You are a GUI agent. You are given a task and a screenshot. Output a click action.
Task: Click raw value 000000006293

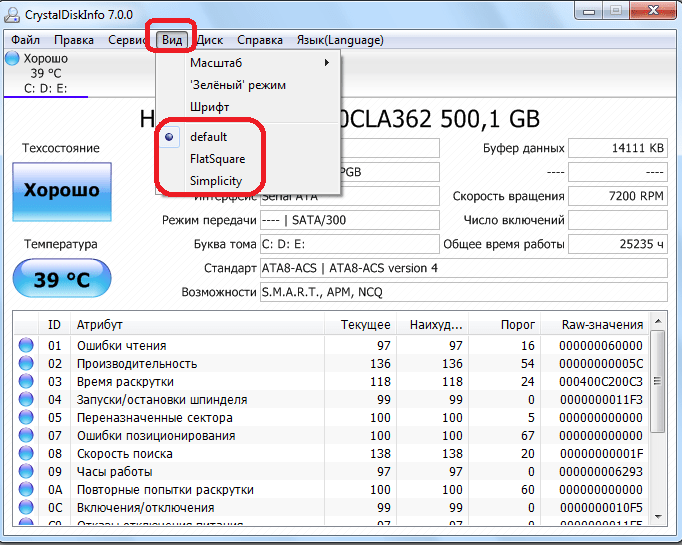point(601,472)
